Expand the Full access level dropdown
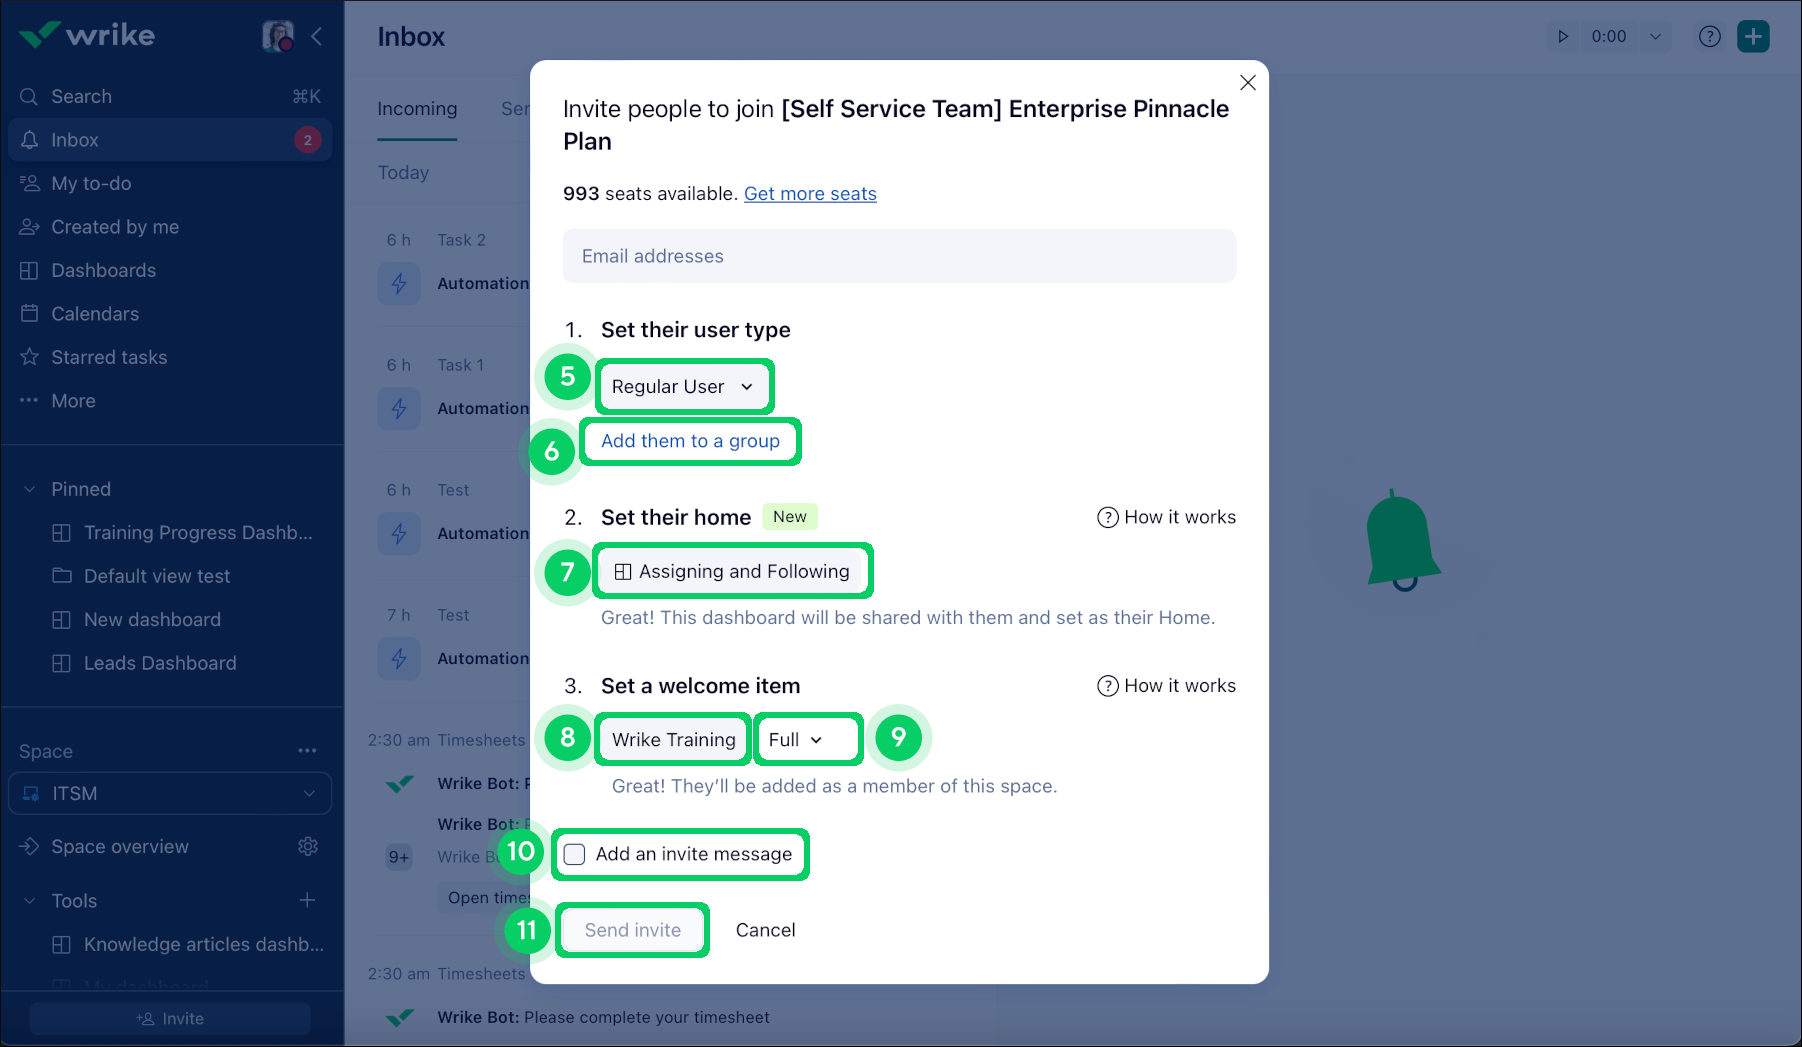This screenshot has width=1802, height=1047. coord(796,740)
